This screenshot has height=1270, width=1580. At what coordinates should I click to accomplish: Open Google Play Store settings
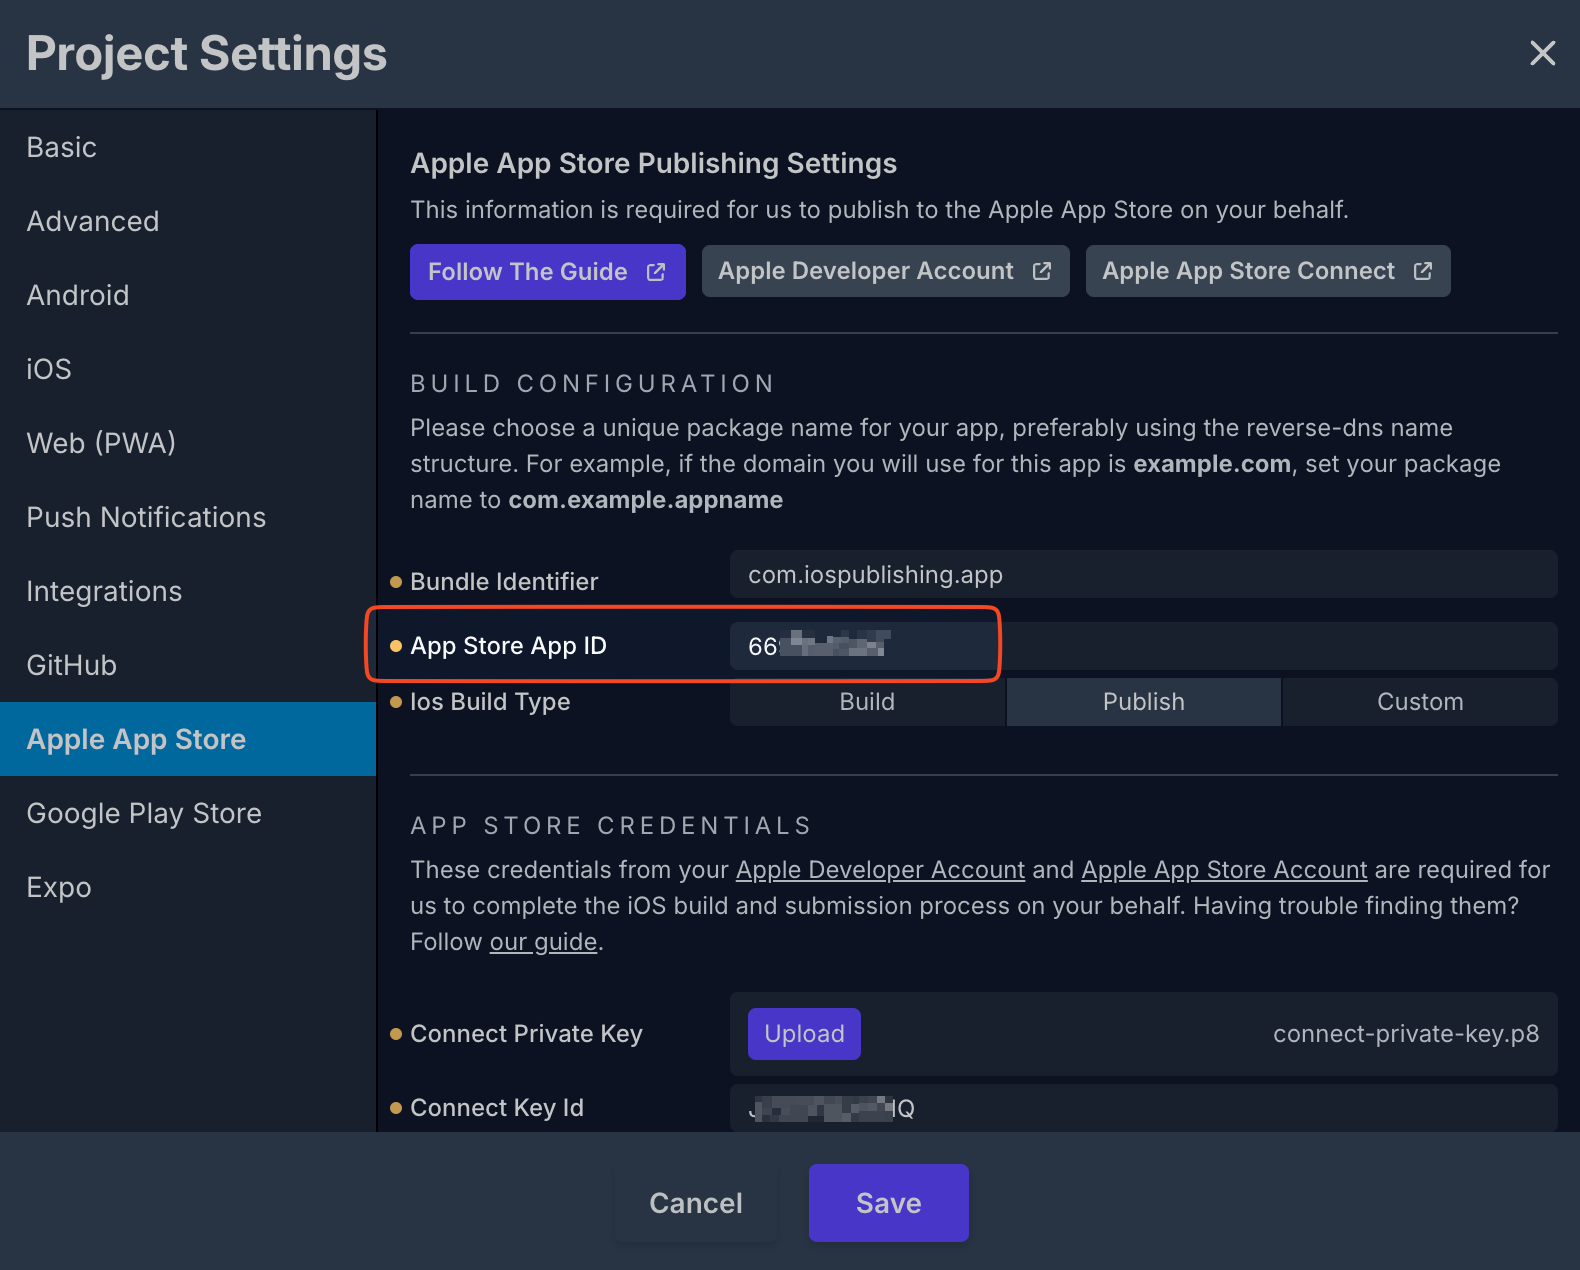pos(144,814)
